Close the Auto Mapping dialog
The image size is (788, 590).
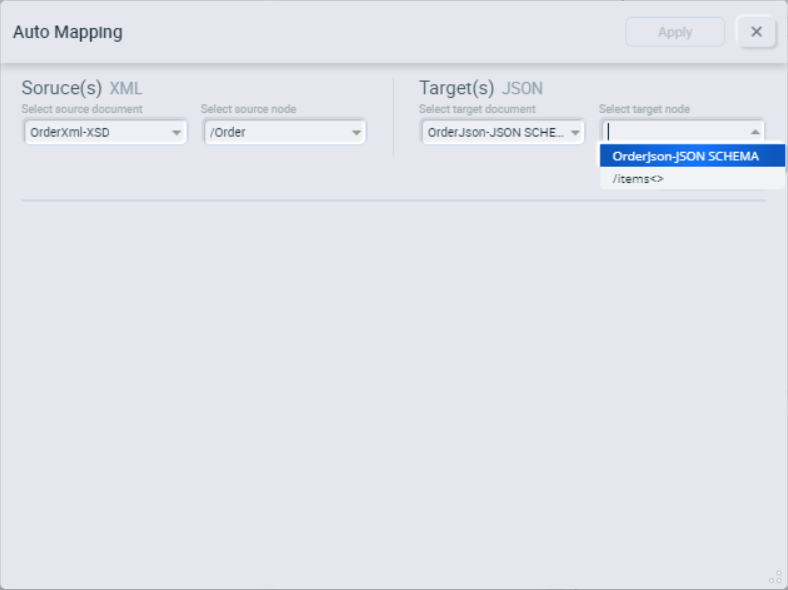[x=756, y=32]
